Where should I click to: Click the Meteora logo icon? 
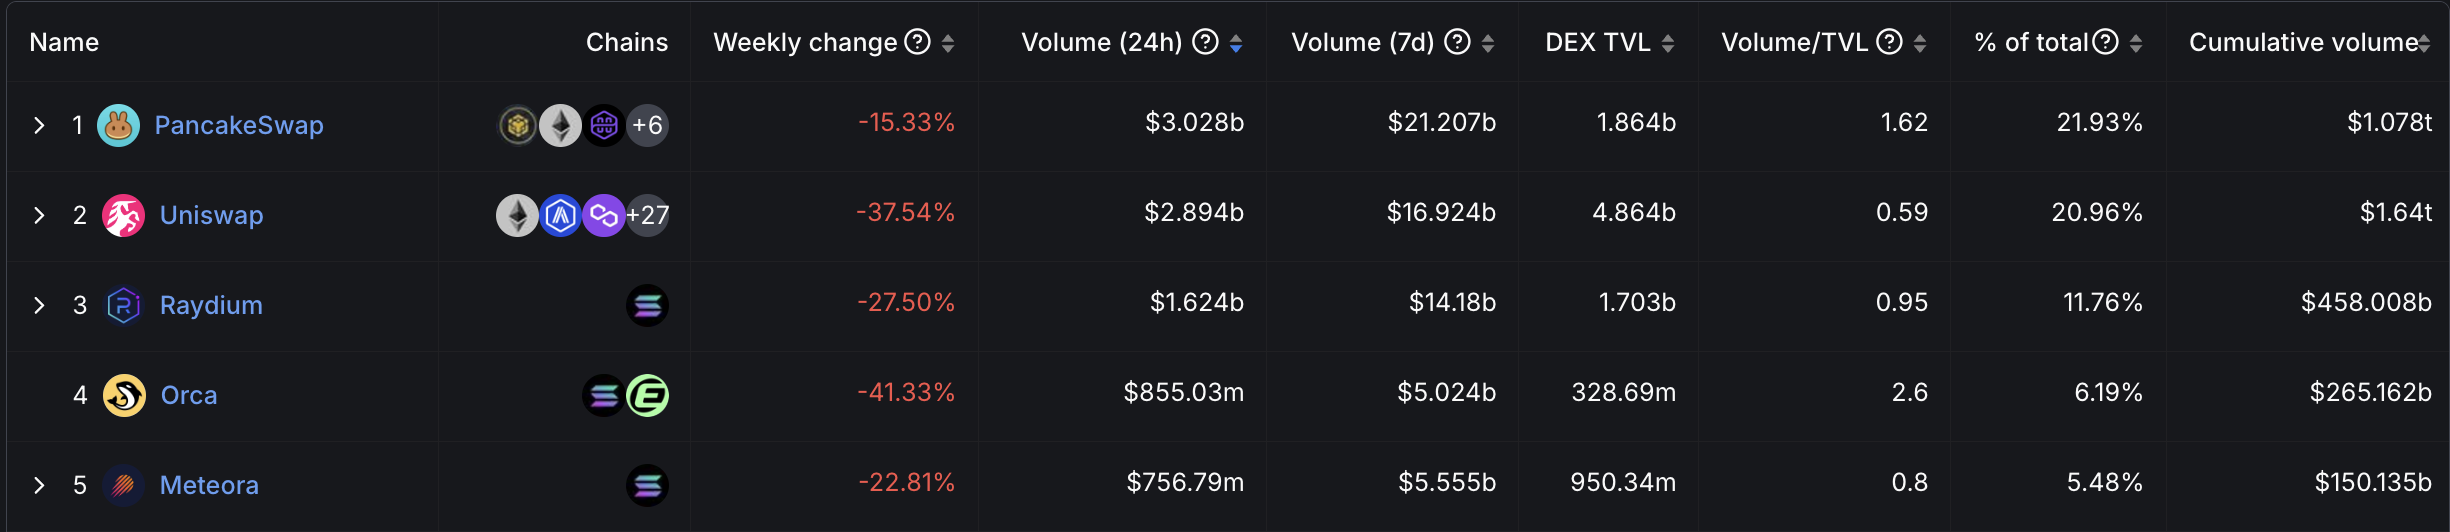[124, 485]
